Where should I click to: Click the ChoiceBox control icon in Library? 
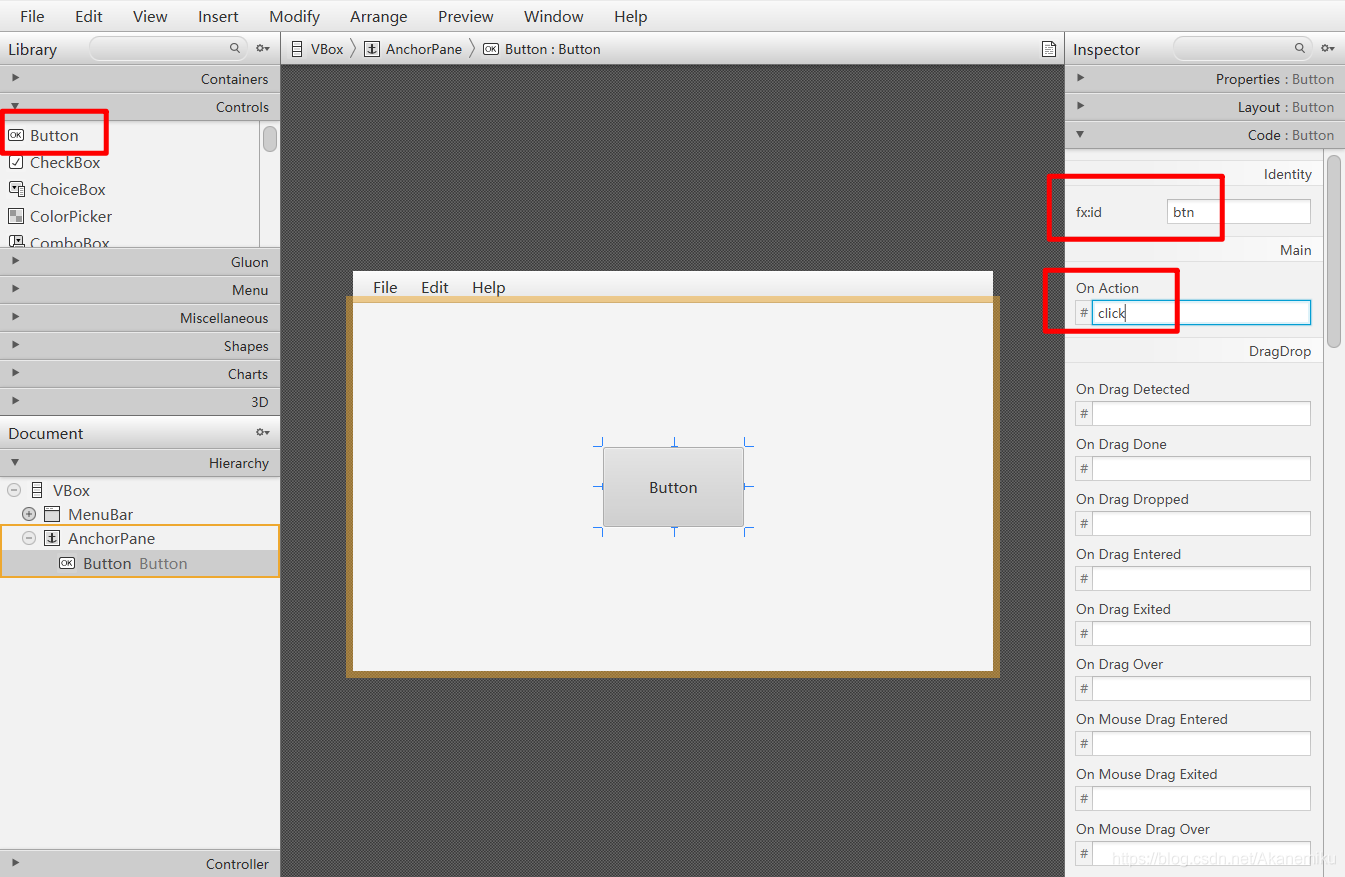click(x=16, y=189)
